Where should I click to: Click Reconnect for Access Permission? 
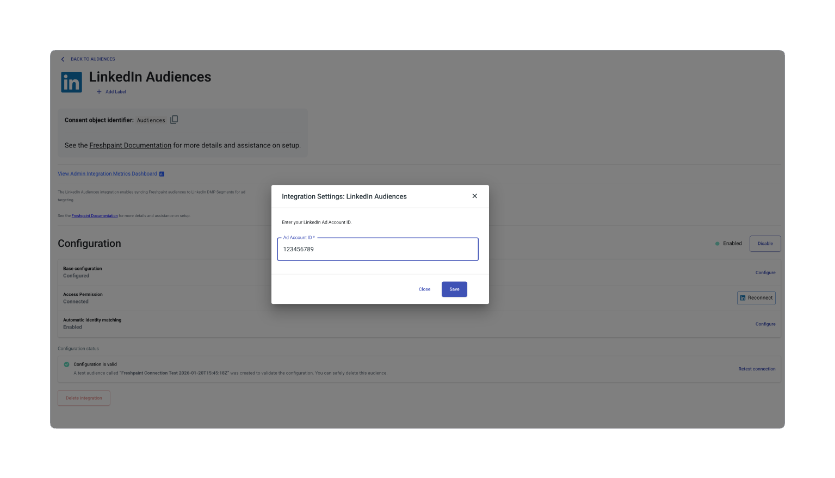click(x=756, y=298)
